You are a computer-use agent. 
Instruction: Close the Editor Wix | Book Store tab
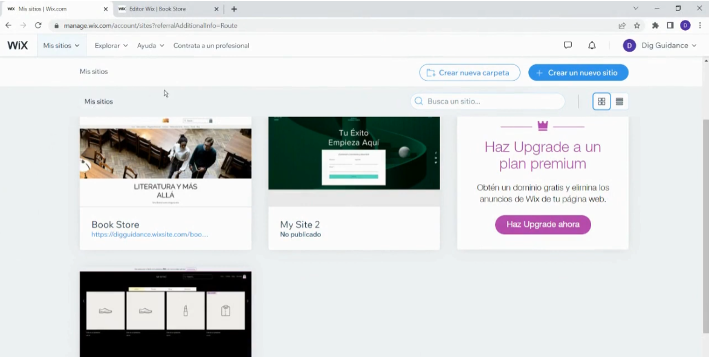216,9
